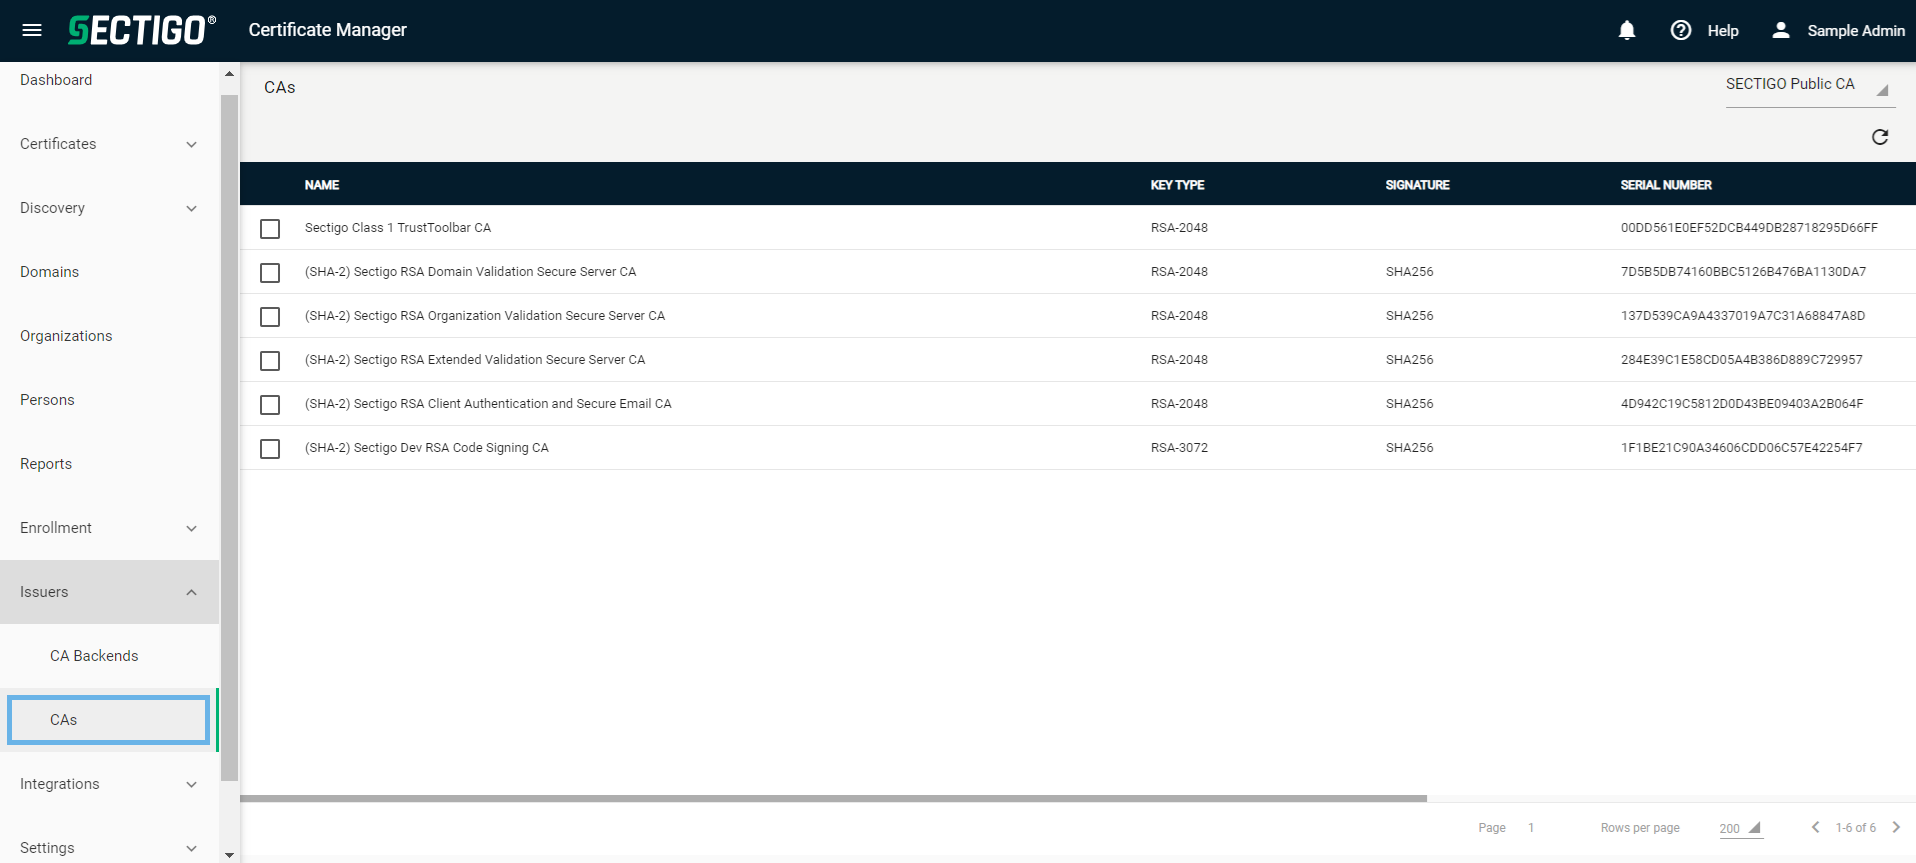Image resolution: width=1916 pixels, height=863 pixels.
Task: Open the Rows per page dropdown
Action: point(1741,828)
